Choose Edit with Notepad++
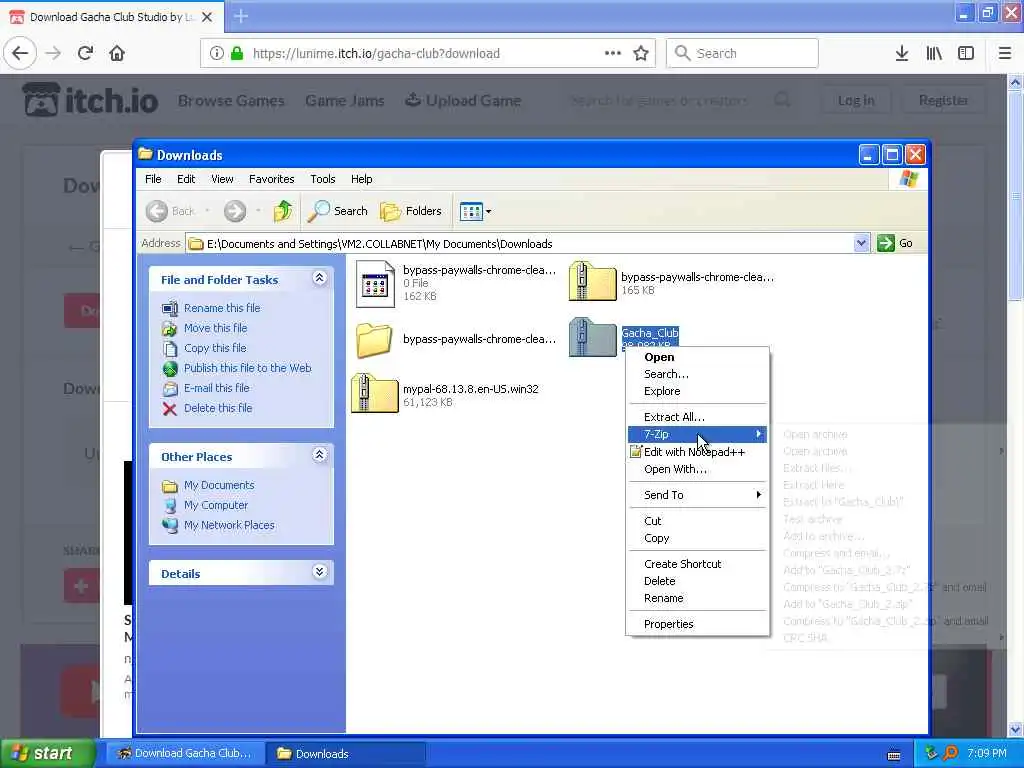Viewport: 1024px width, 768px height. 697,452
